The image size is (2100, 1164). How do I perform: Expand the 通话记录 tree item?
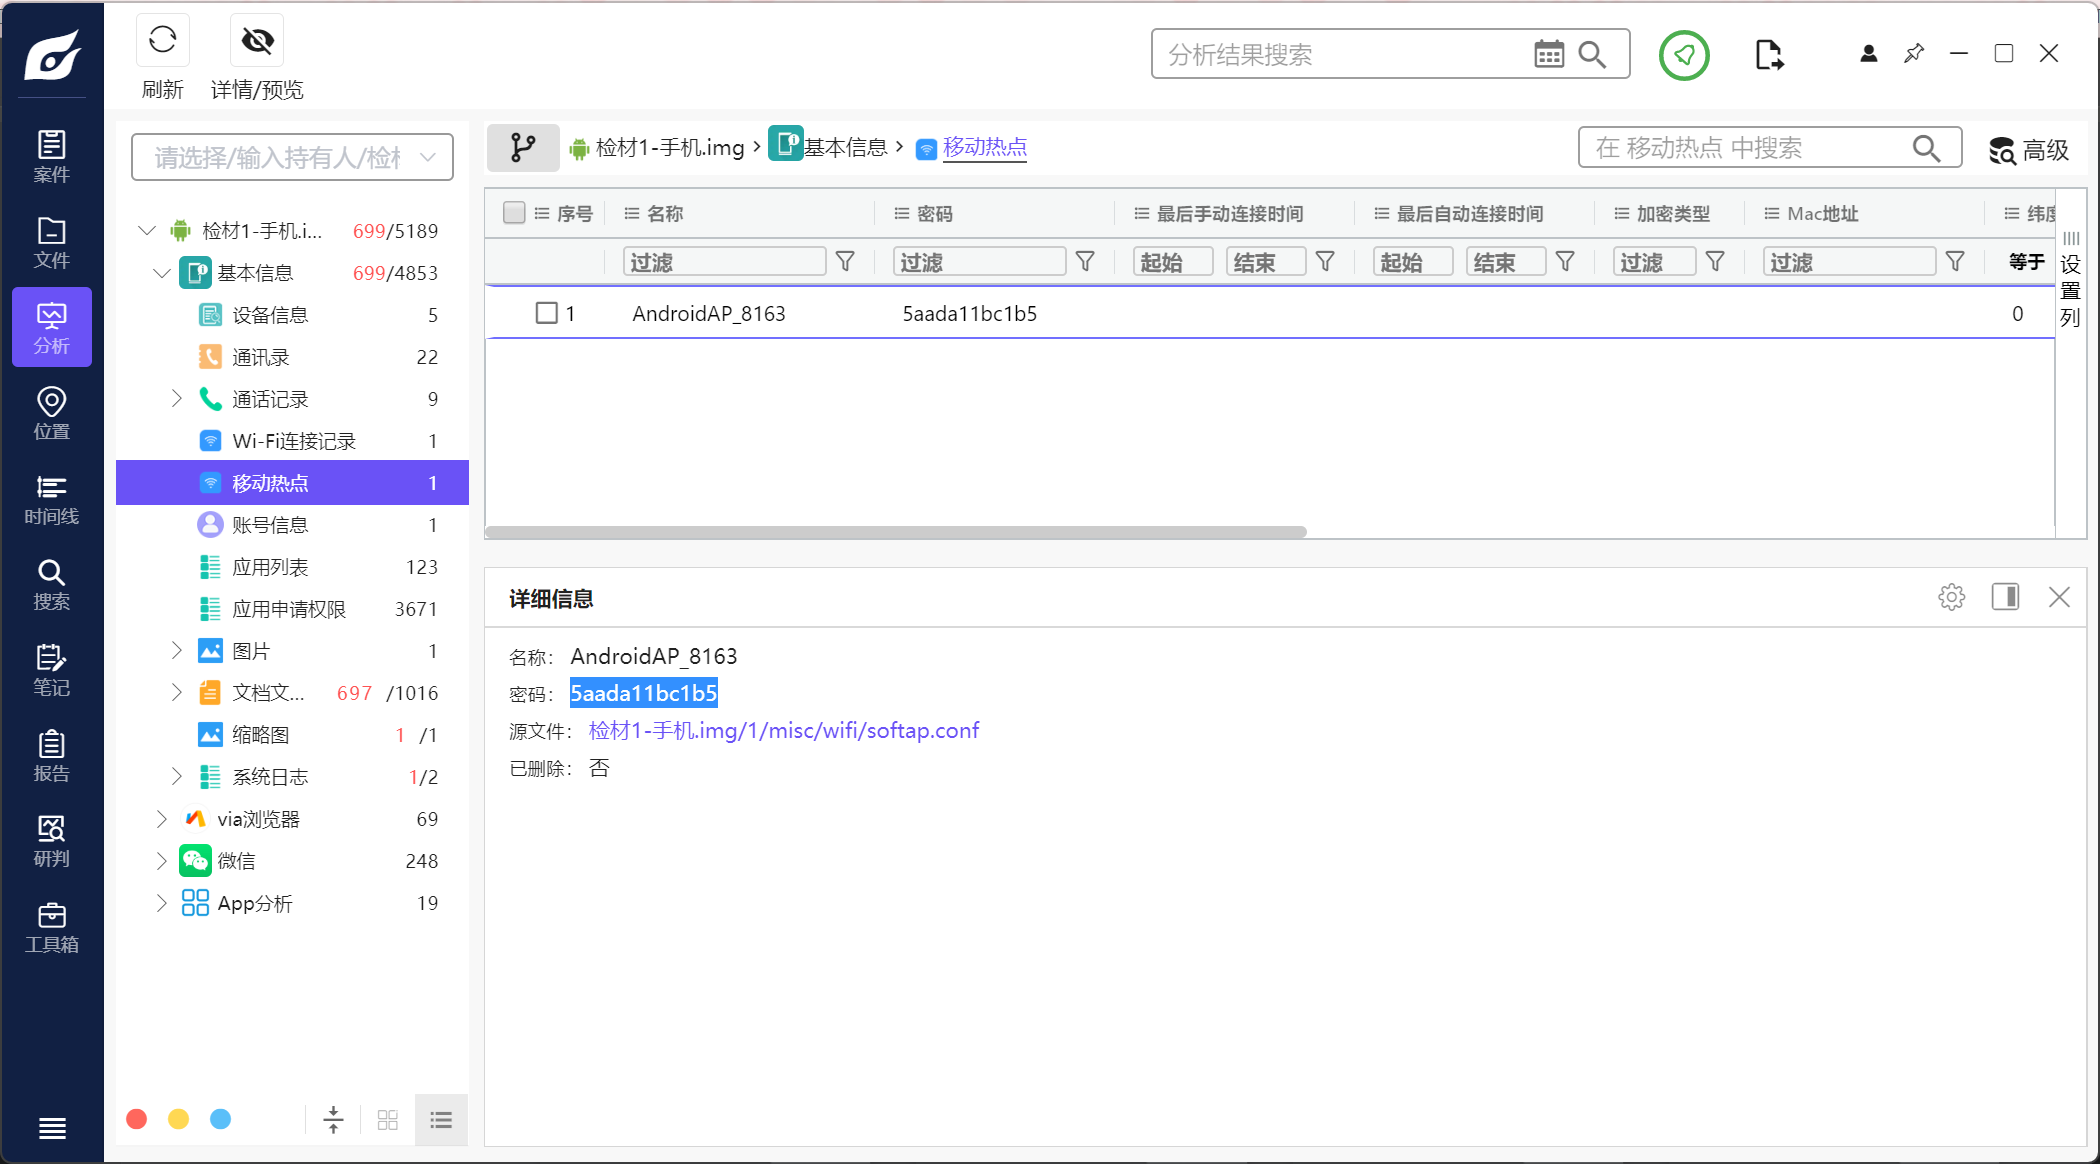pyautogui.click(x=177, y=398)
